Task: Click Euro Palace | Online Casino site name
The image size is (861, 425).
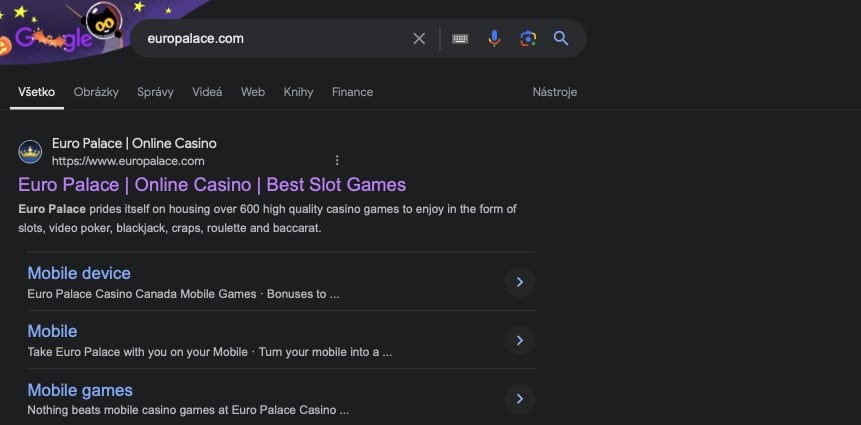Action: [x=134, y=143]
